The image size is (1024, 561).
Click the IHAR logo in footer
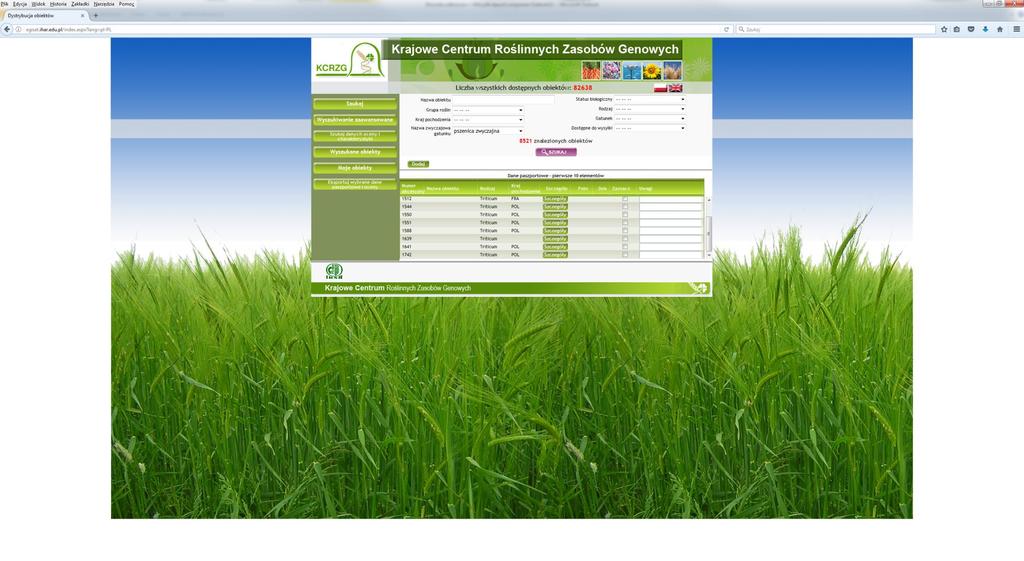pyautogui.click(x=334, y=271)
